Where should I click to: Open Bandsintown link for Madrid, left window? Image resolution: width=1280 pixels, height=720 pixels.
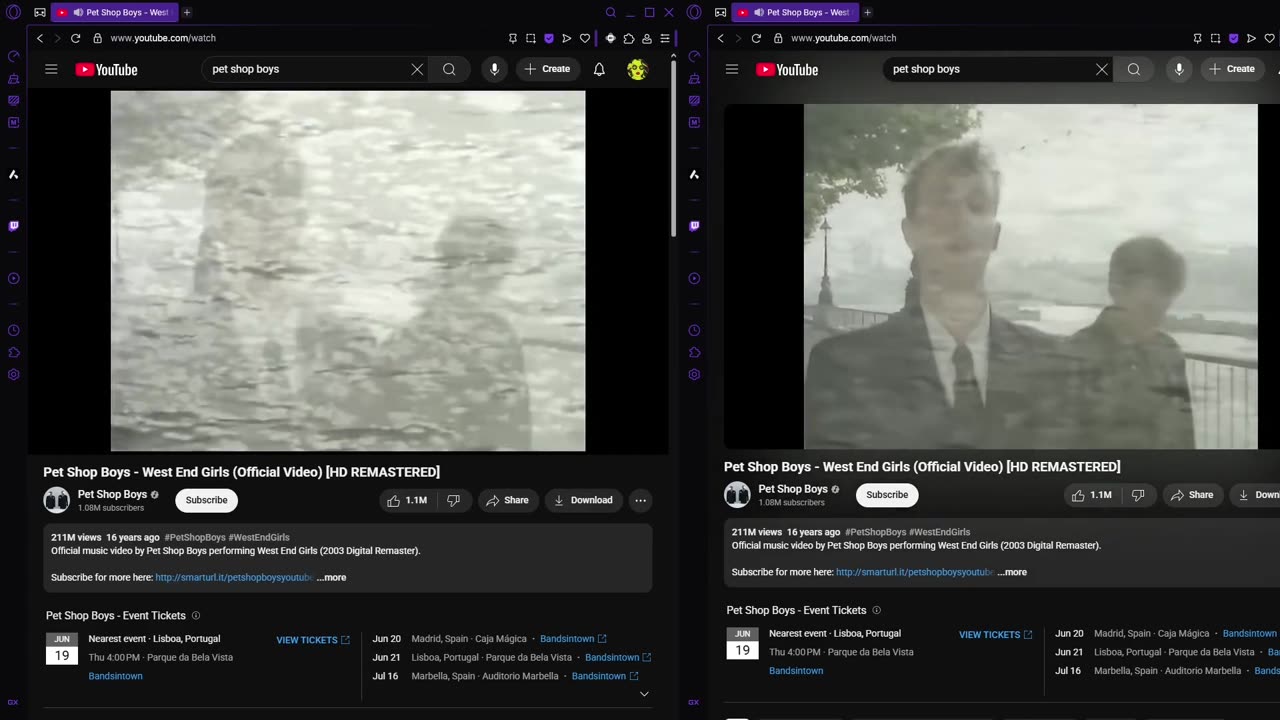pyautogui.click(x=573, y=639)
